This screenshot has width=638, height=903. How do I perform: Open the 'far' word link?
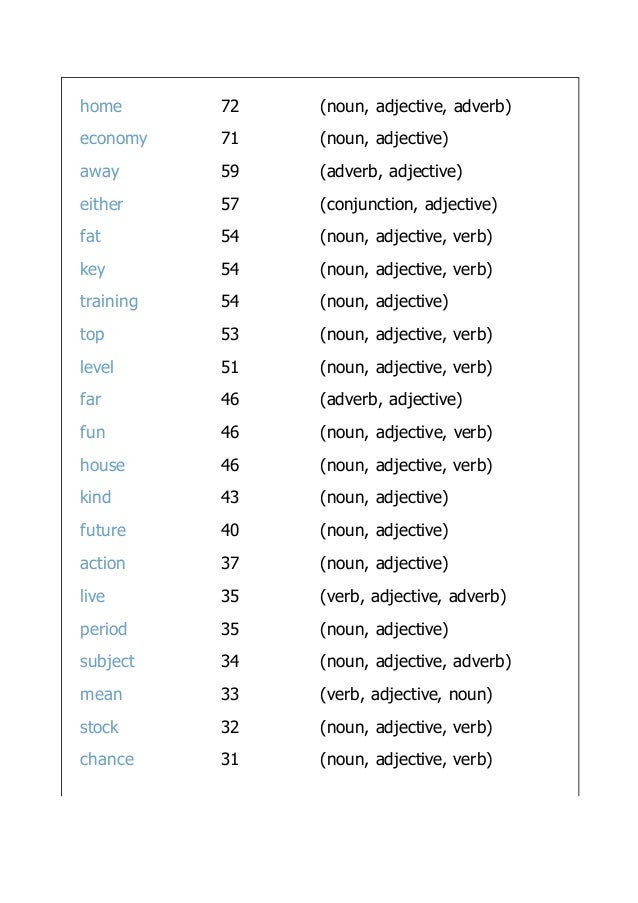(90, 399)
